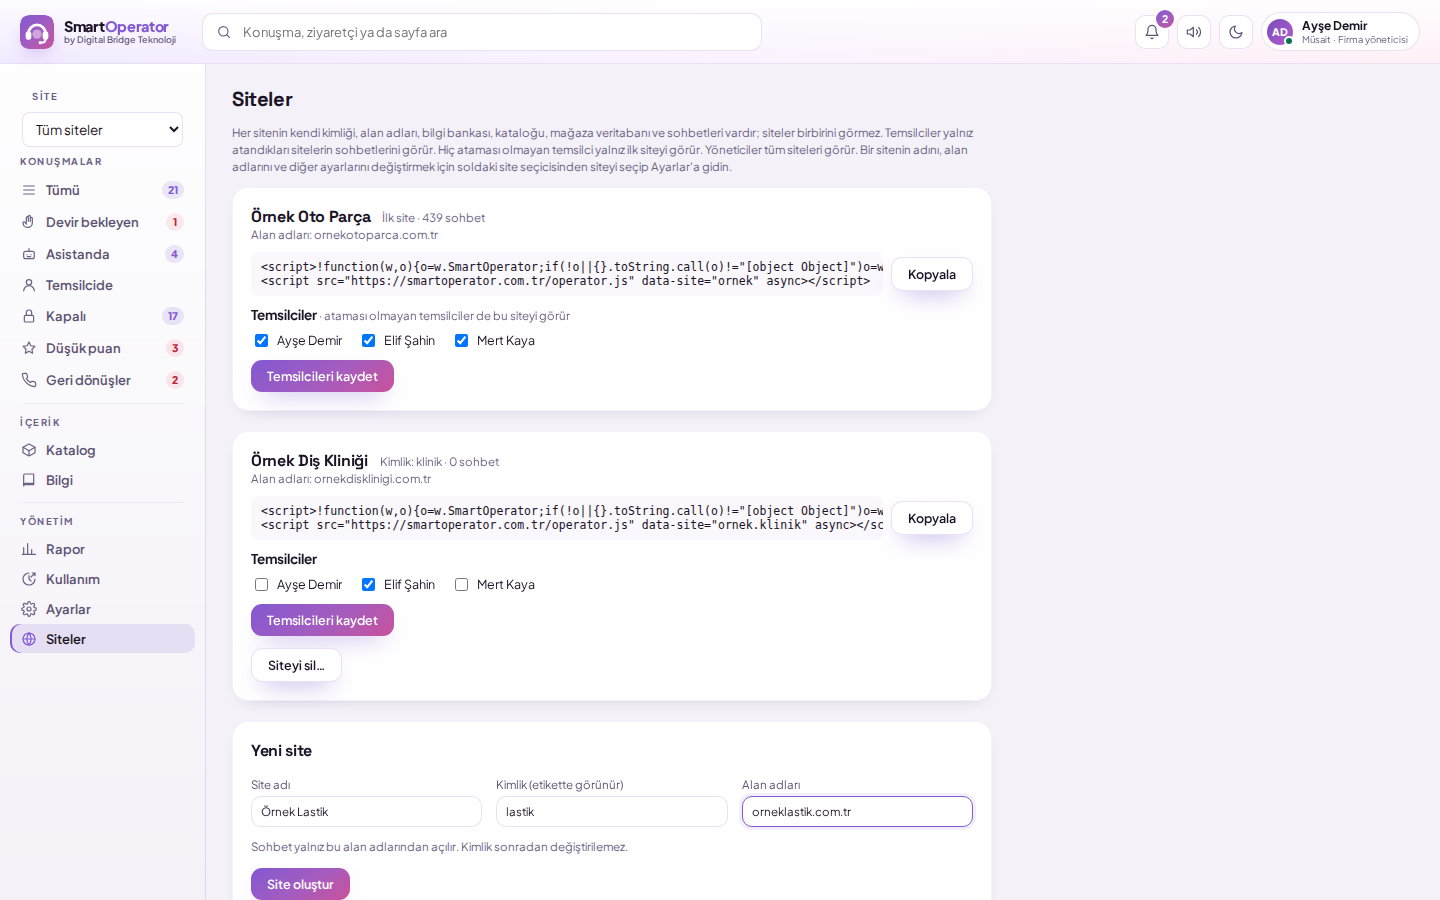Toggle the sound speaker icon
1440x900 pixels.
1194,32
